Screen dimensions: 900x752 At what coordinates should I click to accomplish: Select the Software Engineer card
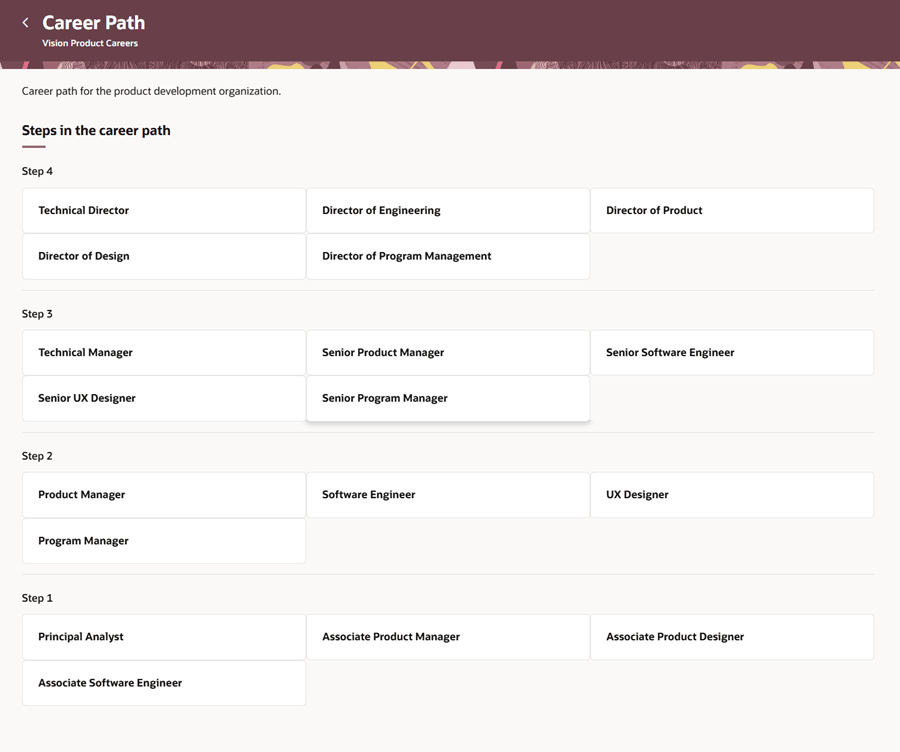click(x=447, y=494)
